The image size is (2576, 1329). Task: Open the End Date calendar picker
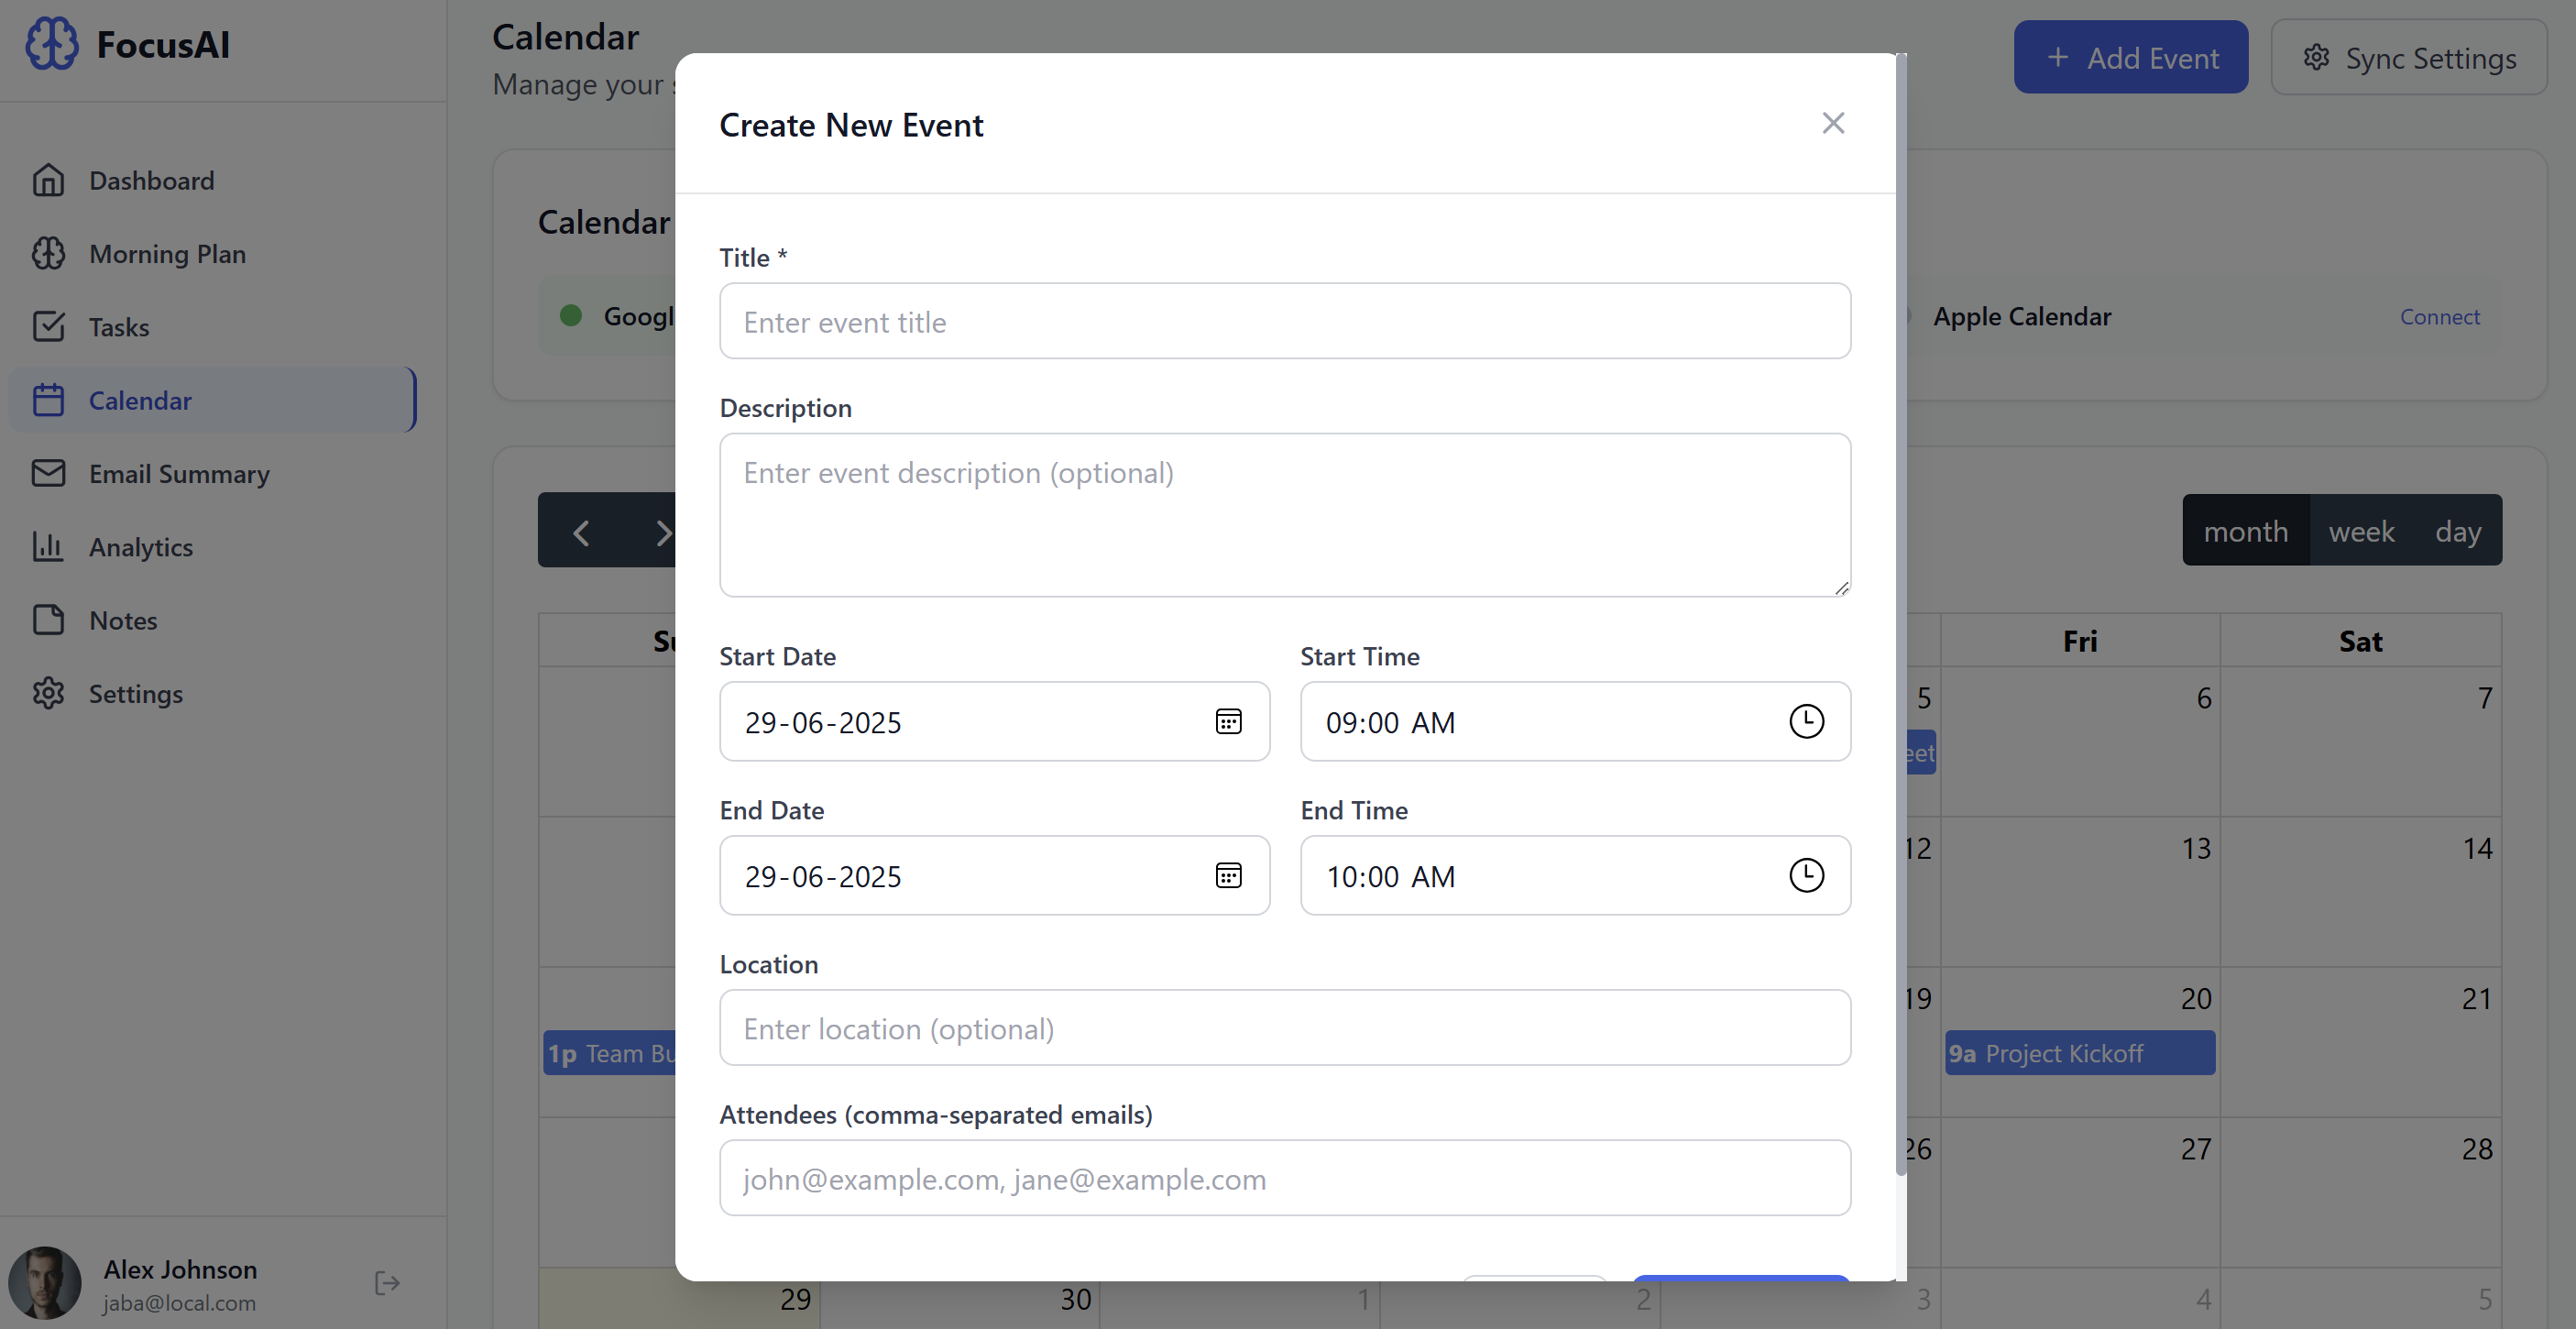pyautogui.click(x=1229, y=876)
